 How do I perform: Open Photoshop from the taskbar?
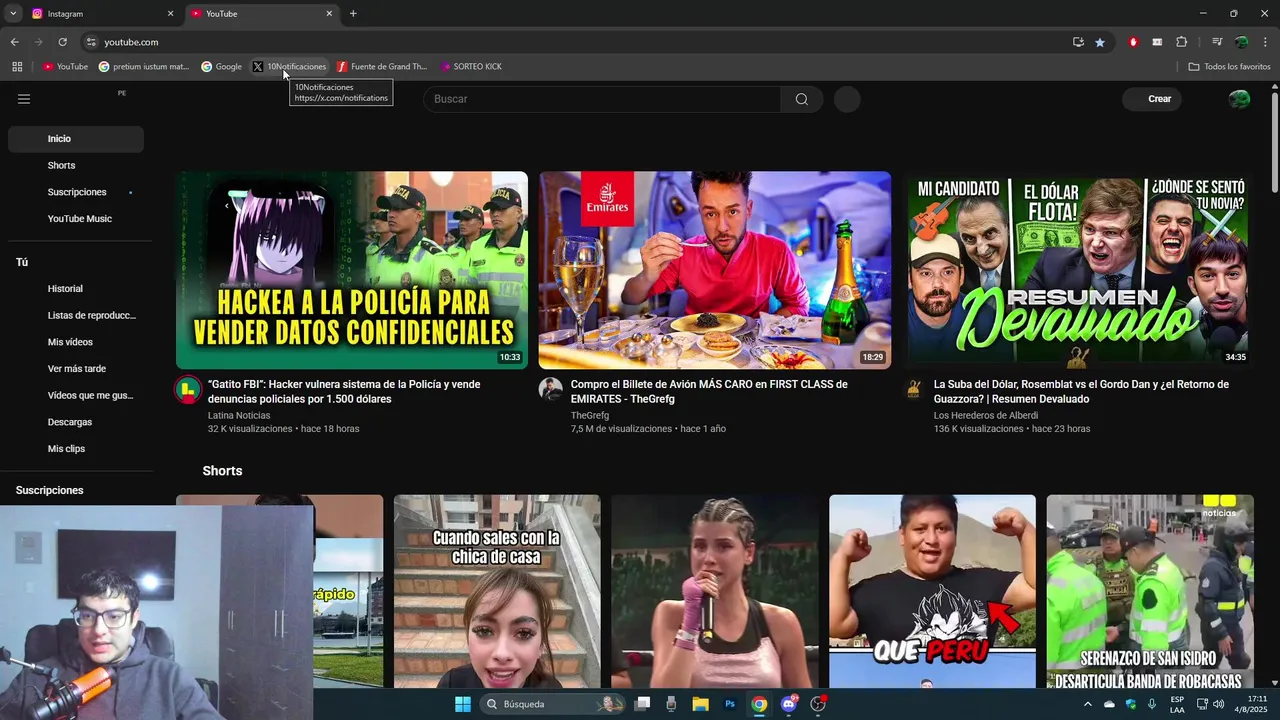click(x=730, y=704)
